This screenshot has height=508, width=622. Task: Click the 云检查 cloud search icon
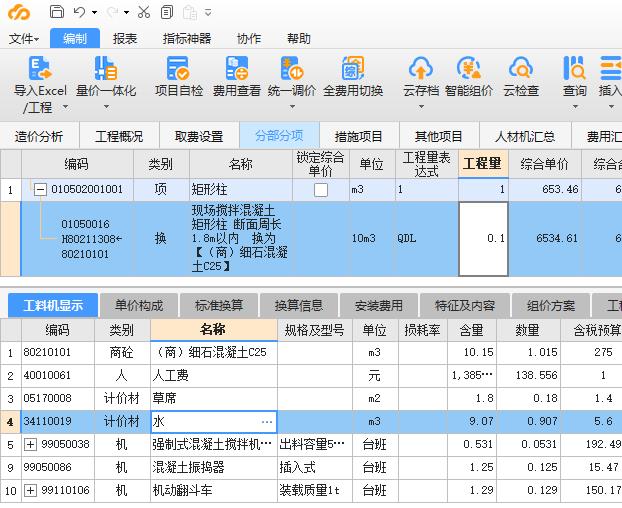[521, 69]
